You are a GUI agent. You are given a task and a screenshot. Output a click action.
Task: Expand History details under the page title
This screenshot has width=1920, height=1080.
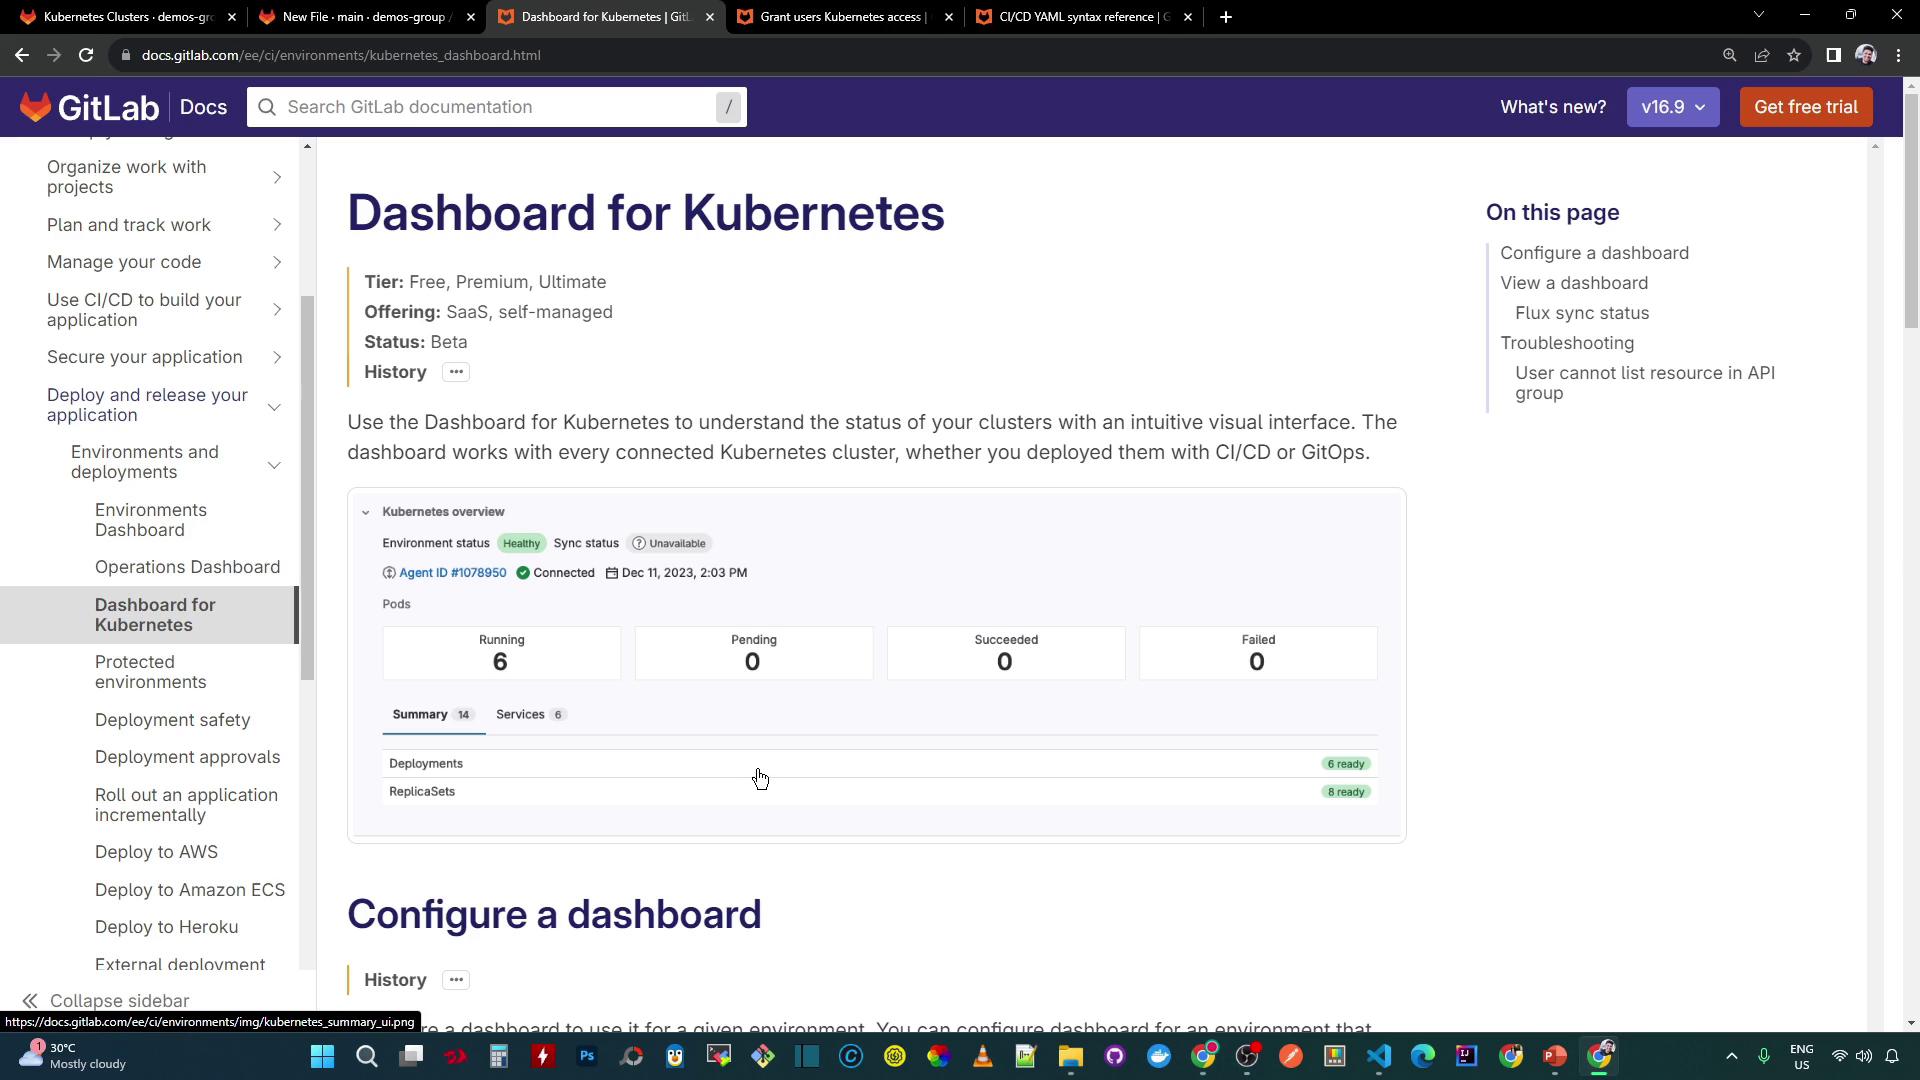click(456, 372)
